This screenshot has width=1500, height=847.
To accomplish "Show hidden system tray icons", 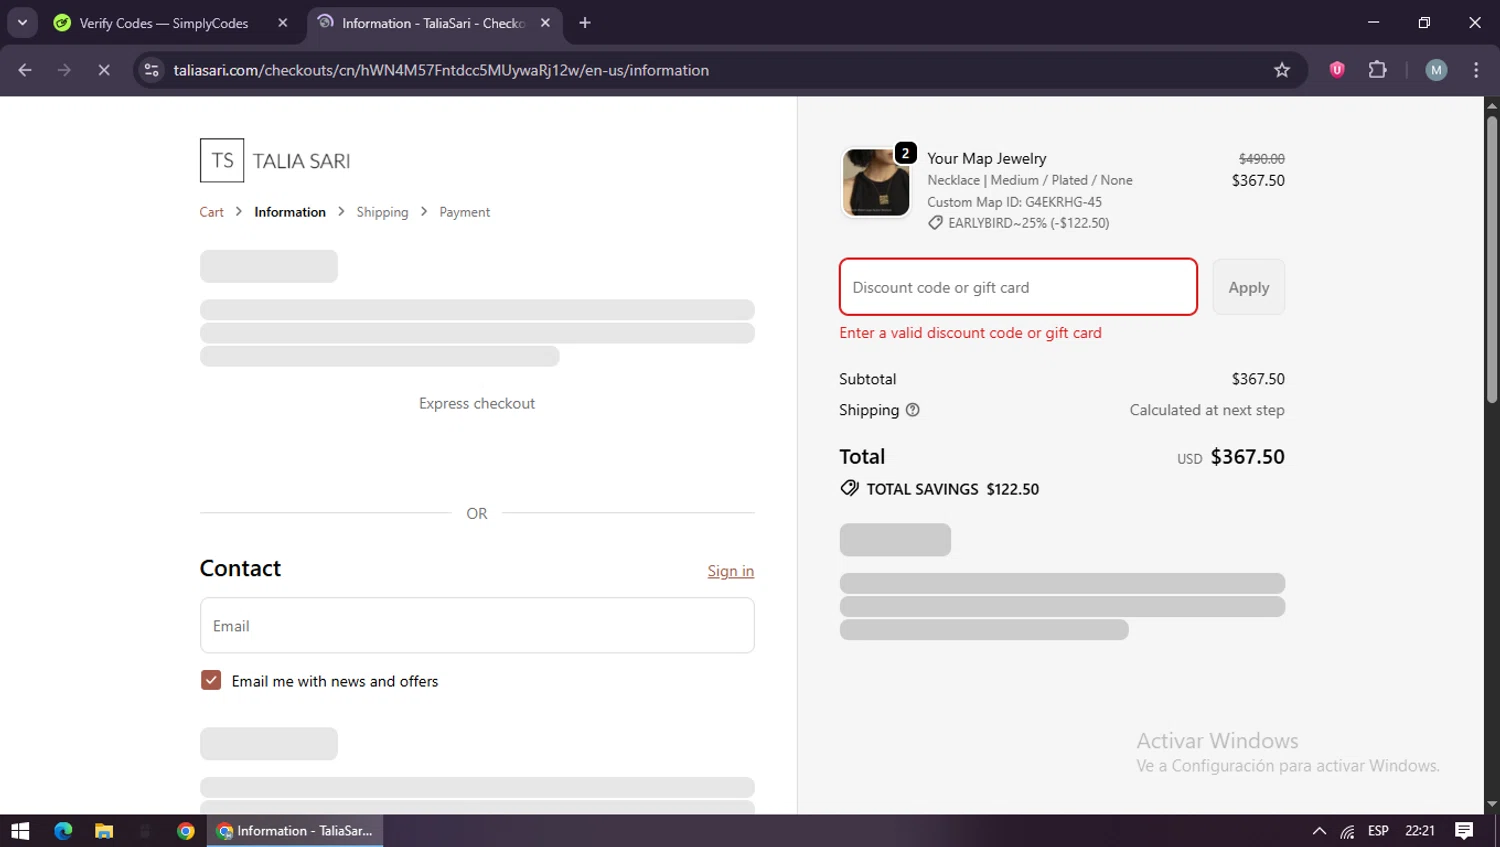I will 1319,831.
